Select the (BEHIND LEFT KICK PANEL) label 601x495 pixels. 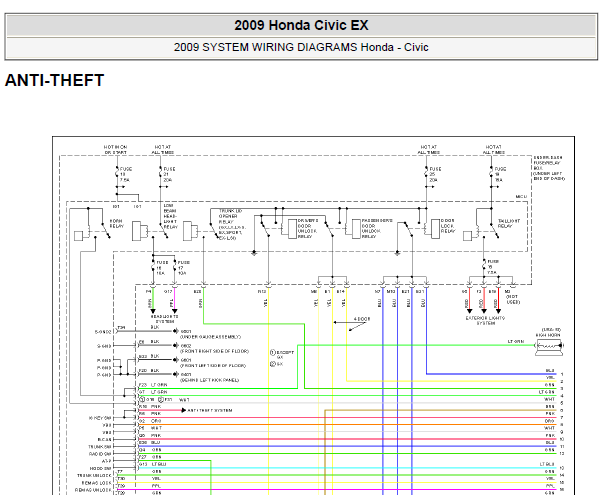(x=209, y=380)
